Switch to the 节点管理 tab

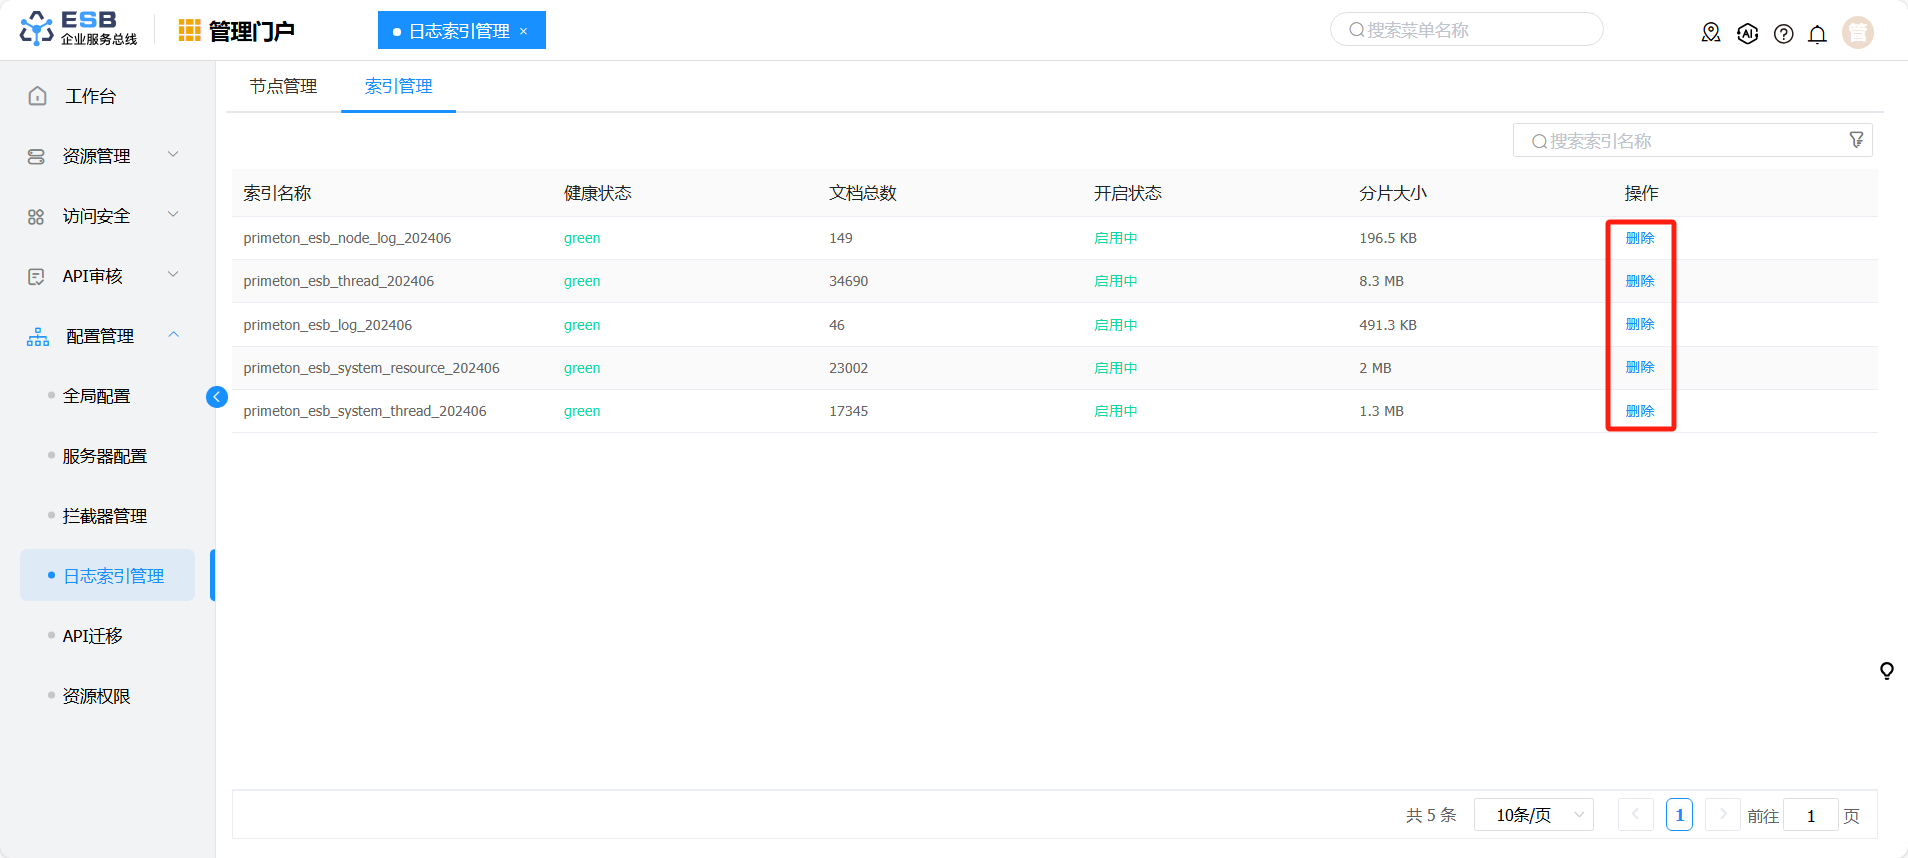[283, 87]
